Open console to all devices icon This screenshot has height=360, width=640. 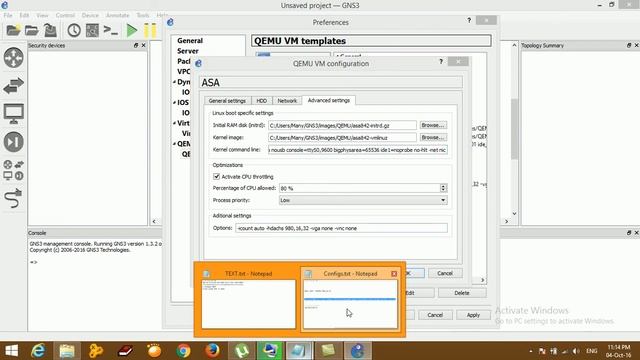[x=111, y=30]
